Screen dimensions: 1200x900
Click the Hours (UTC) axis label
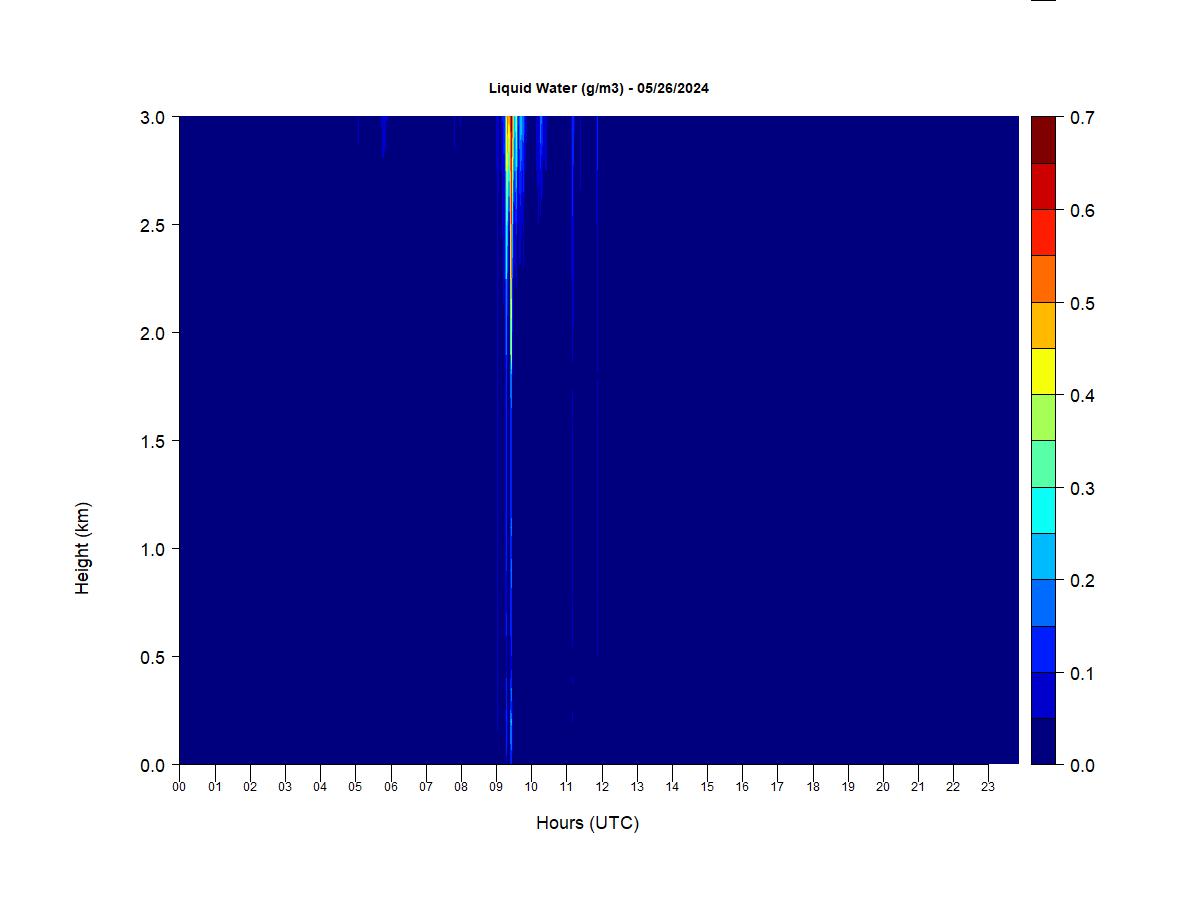[587, 823]
